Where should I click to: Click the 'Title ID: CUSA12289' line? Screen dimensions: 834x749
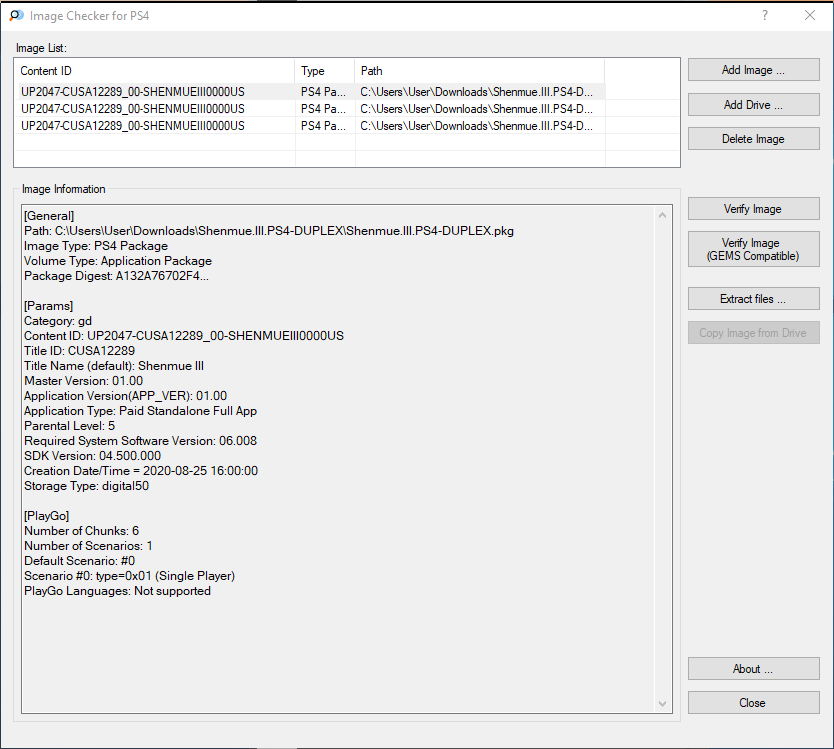pyautogui.click(x=79, y=351)
